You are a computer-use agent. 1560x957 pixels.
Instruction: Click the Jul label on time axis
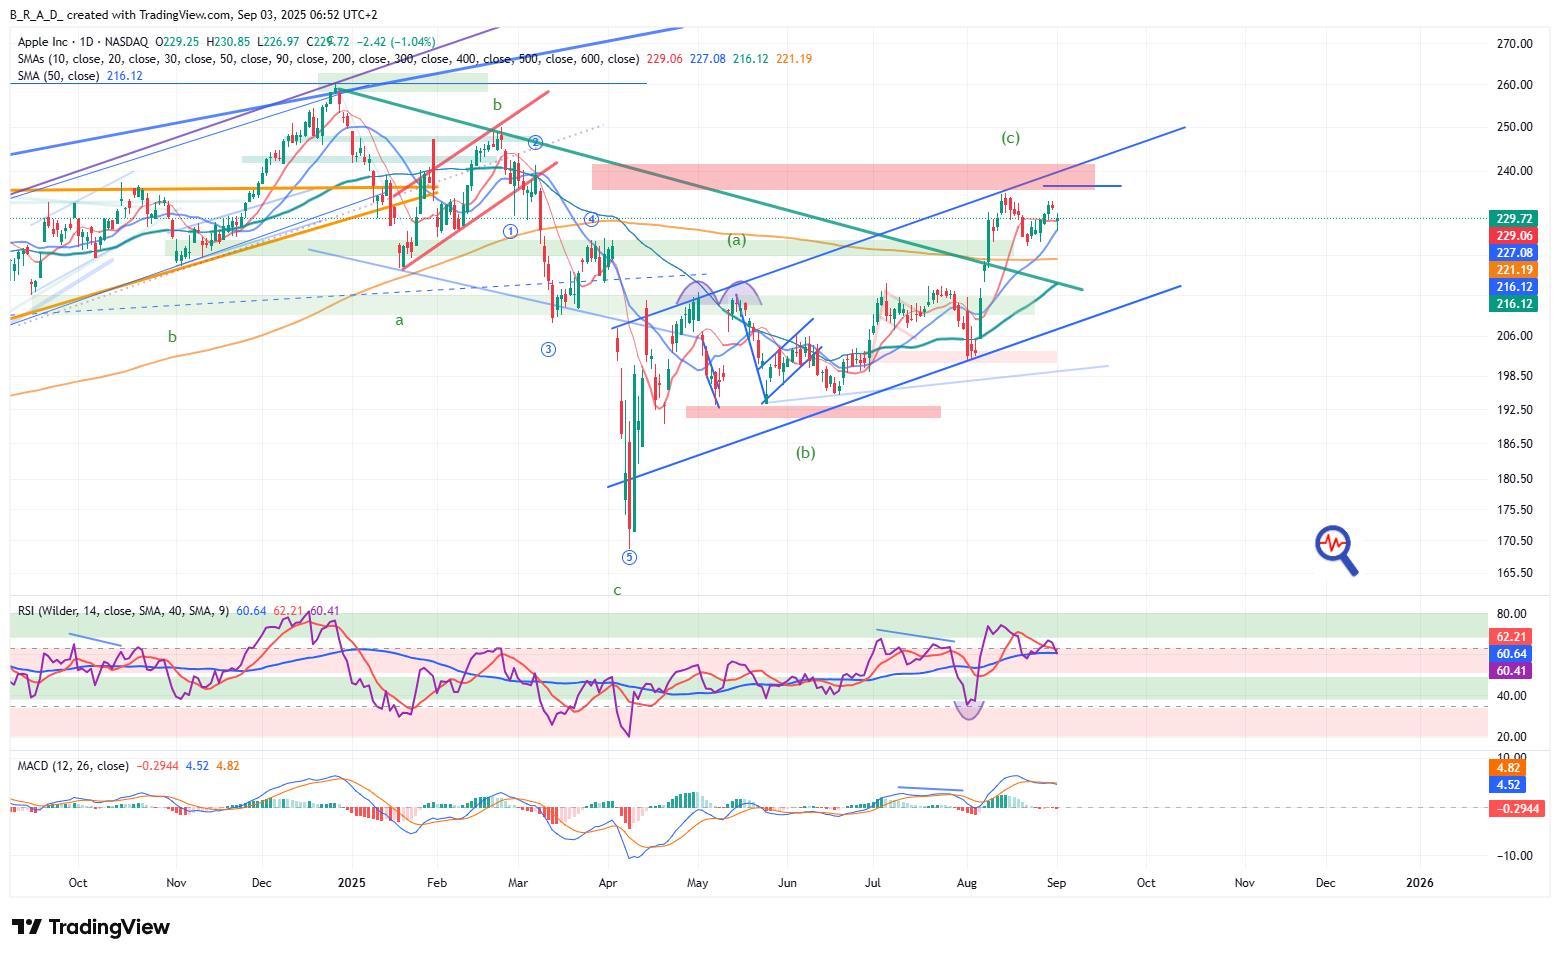tap(873, 883)
